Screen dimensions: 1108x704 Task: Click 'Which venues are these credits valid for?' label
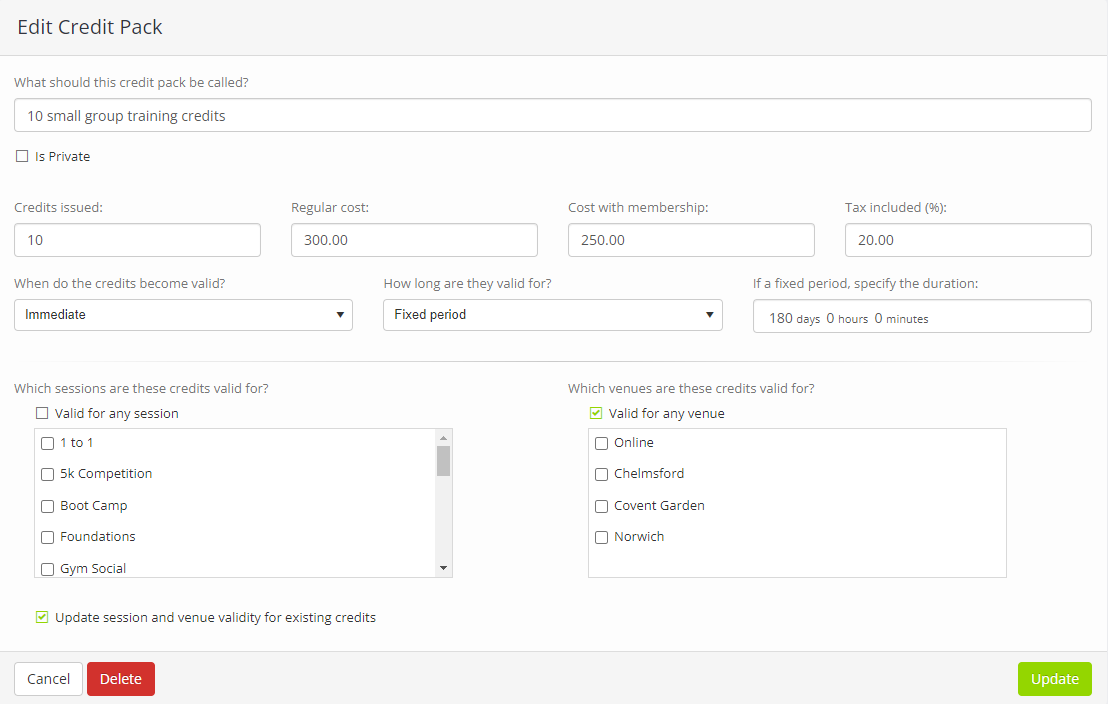pos(691,389)
